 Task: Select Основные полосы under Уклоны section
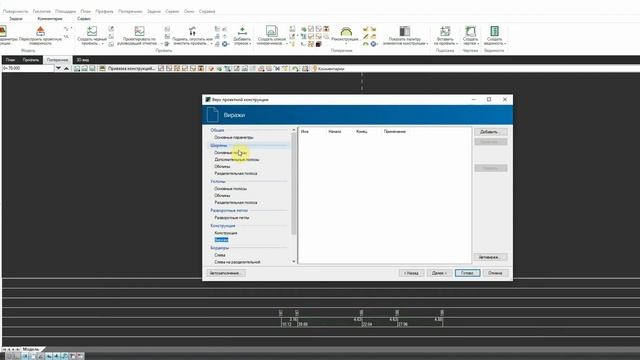click(x=231, y=189)
